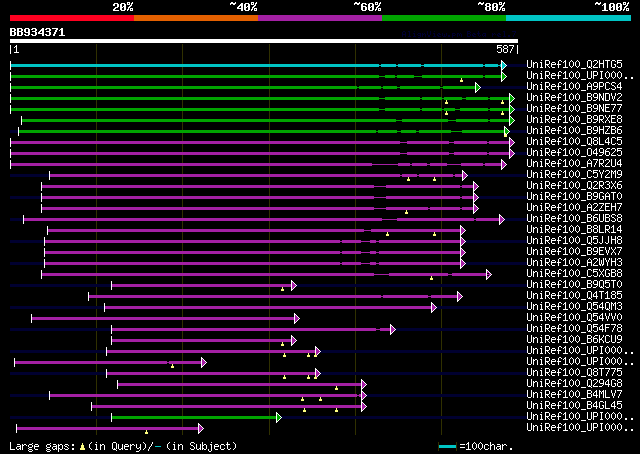Click the yellow gap marker under the C5XGB8 bar

431,278
